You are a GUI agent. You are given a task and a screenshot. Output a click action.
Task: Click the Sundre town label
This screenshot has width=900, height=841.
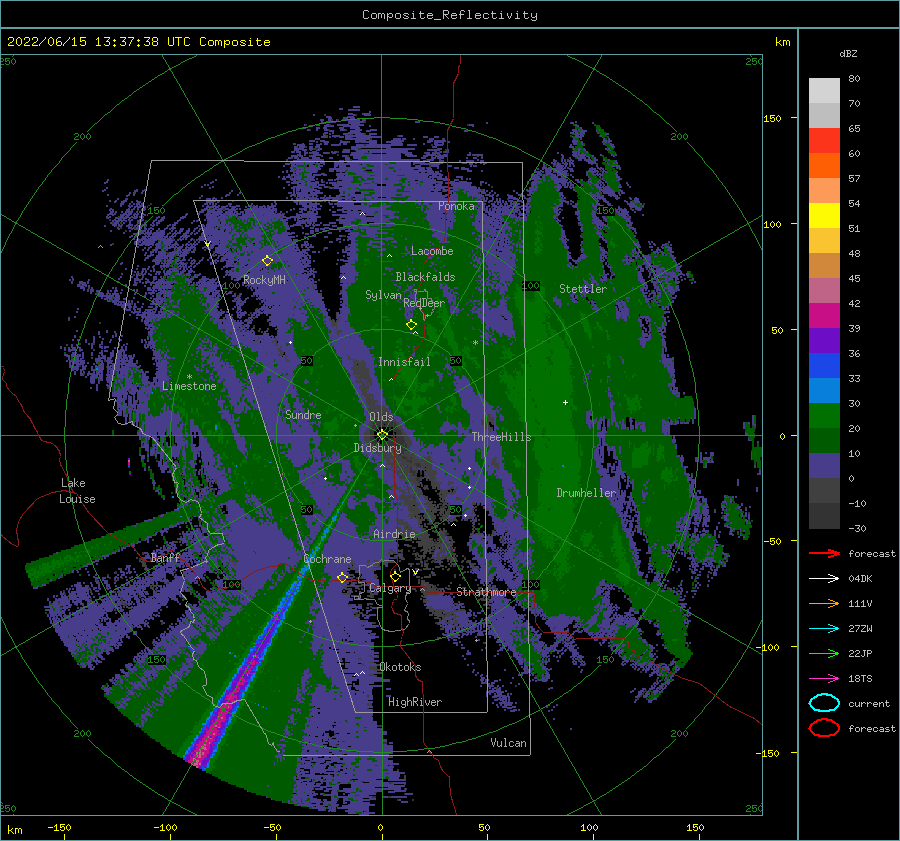(x=303, y=414)
